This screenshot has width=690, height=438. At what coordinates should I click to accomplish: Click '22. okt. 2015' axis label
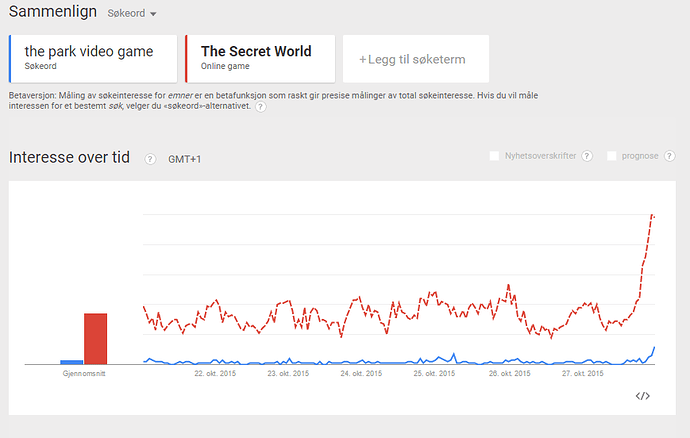click(215, 373)
